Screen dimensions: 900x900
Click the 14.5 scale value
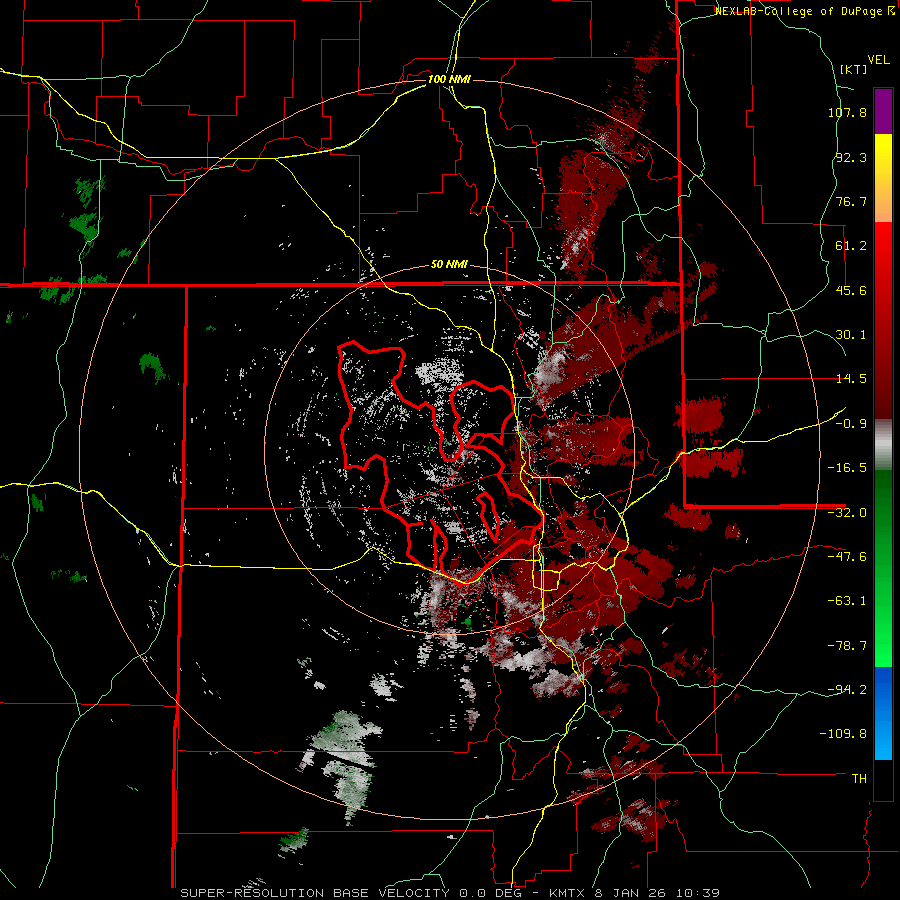851,379
